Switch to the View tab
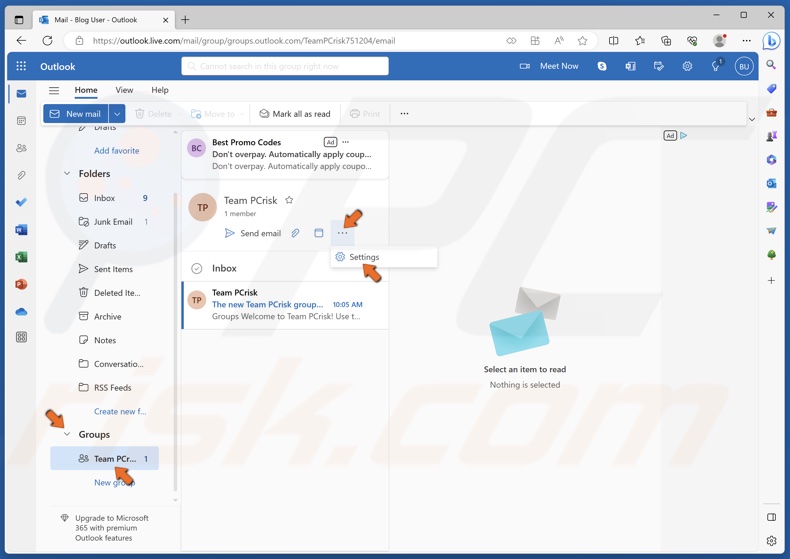The width and height of the screenshot is (790, 559). [x=124, y=90]
